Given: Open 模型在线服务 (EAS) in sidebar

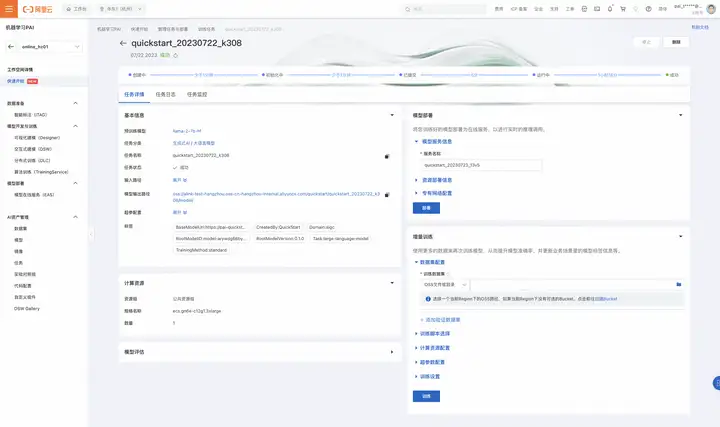Looking at the screenshot, I should click(34, 195).
